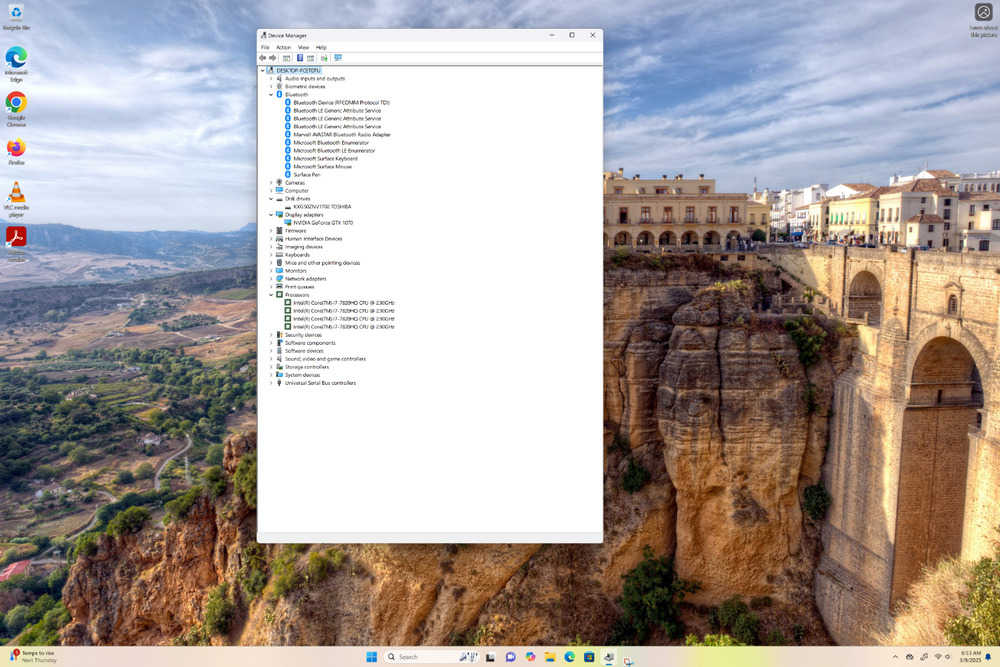Click the System devices icon
Viewport: 1000px width, 667px height.
[x=279, y=375]
